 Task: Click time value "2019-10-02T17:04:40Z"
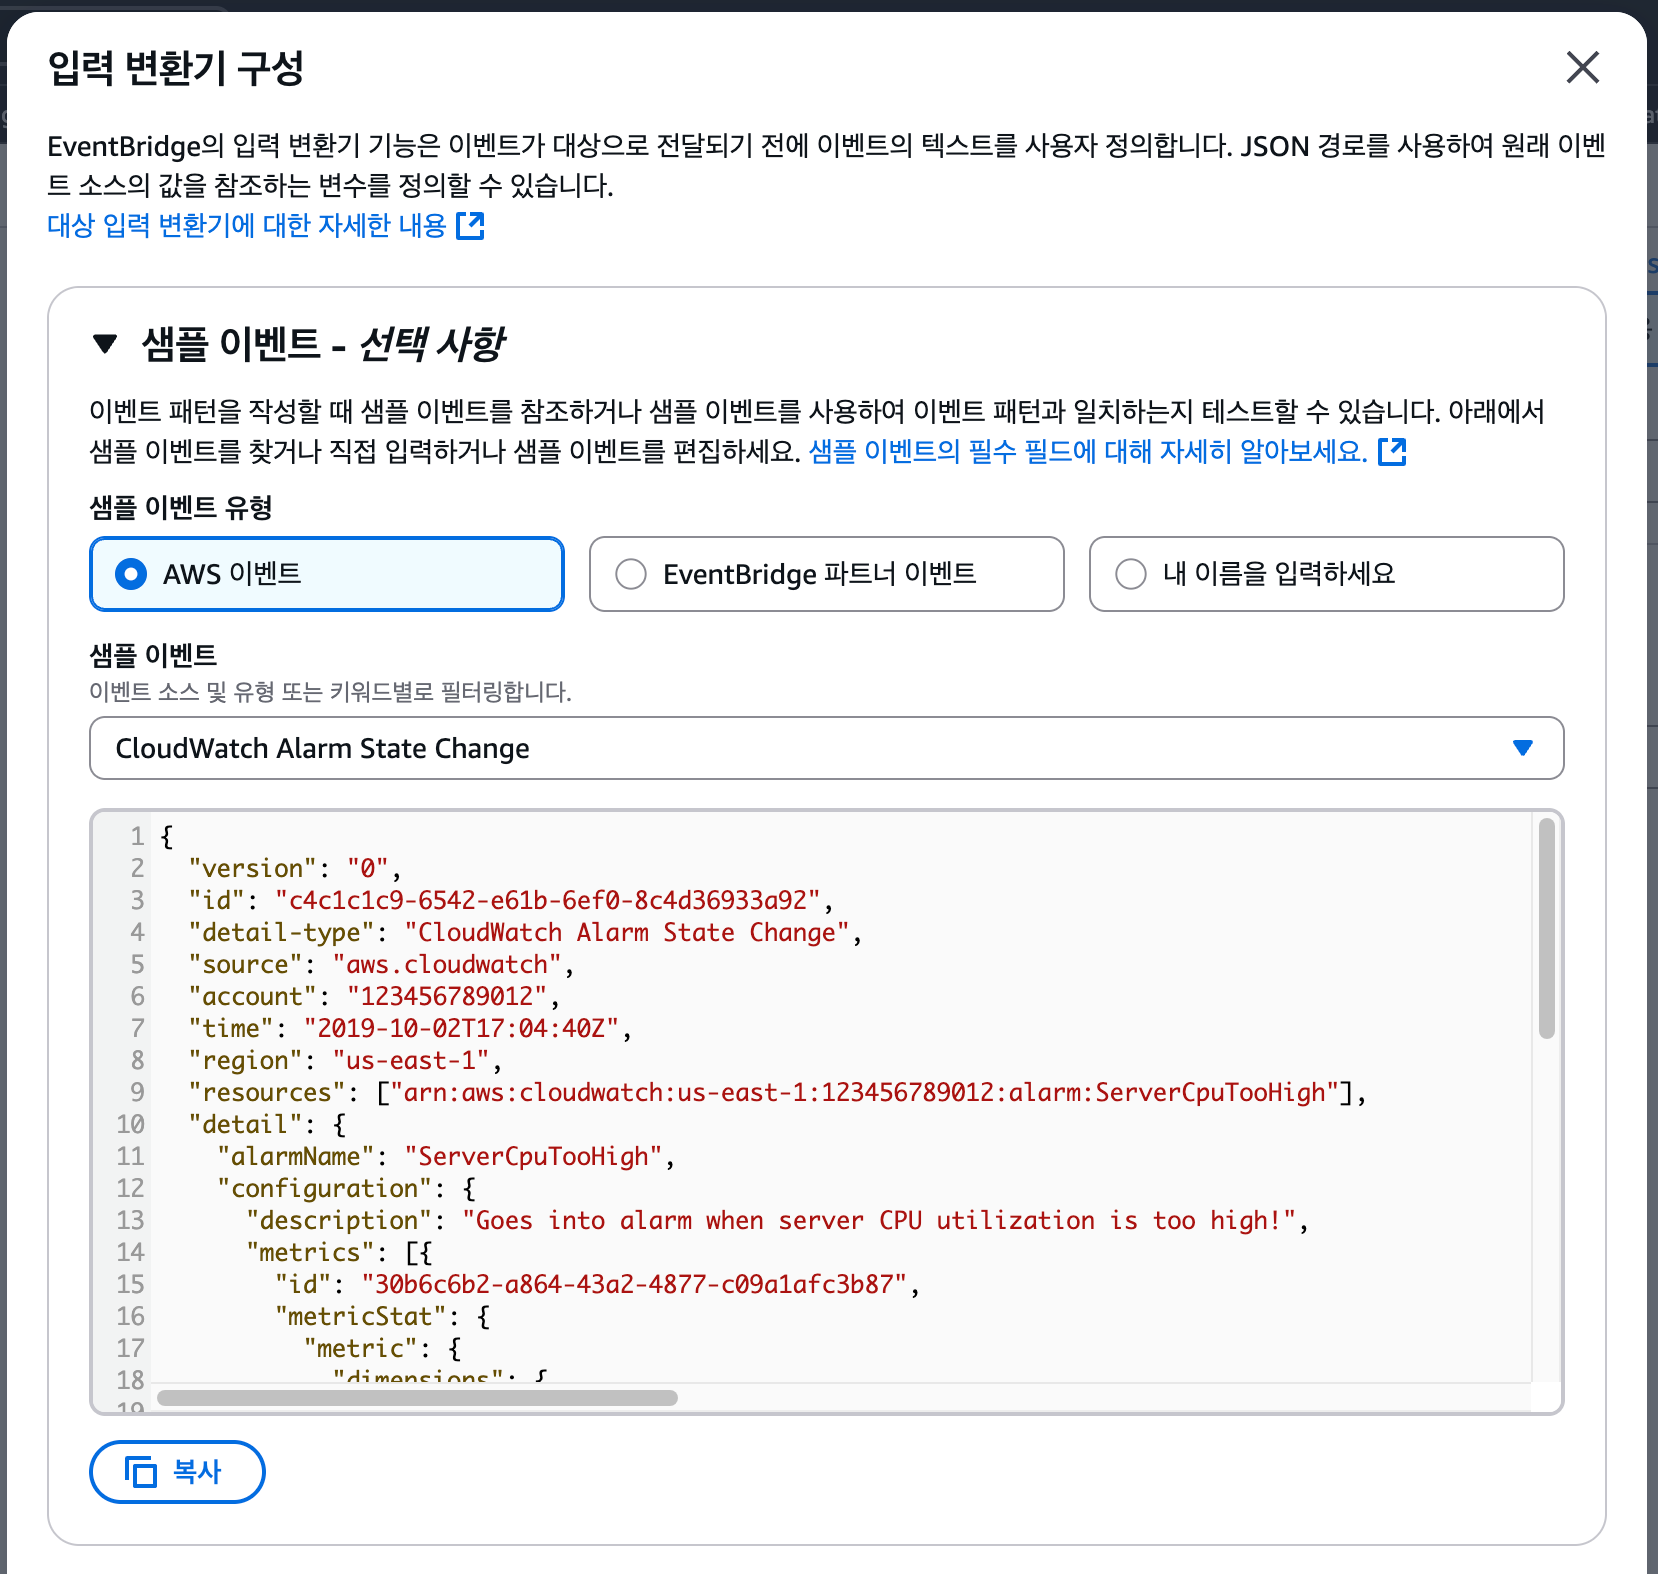(462, 1028)
